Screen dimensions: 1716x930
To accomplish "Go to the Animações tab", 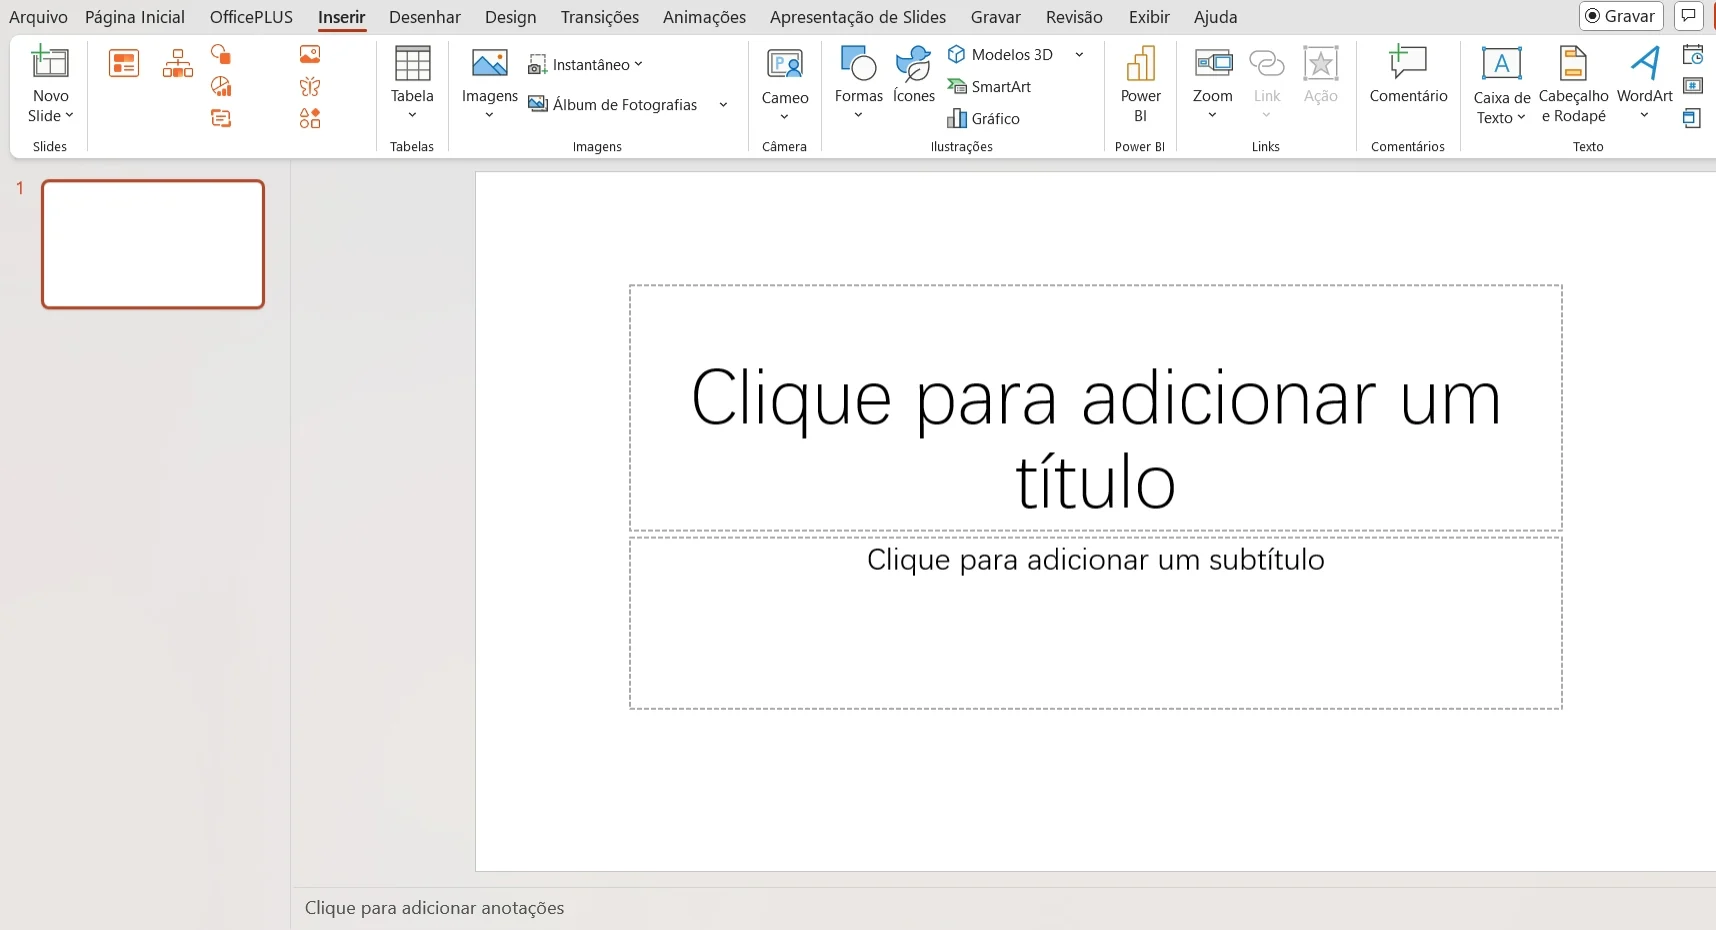I will [x=704, y=17].
